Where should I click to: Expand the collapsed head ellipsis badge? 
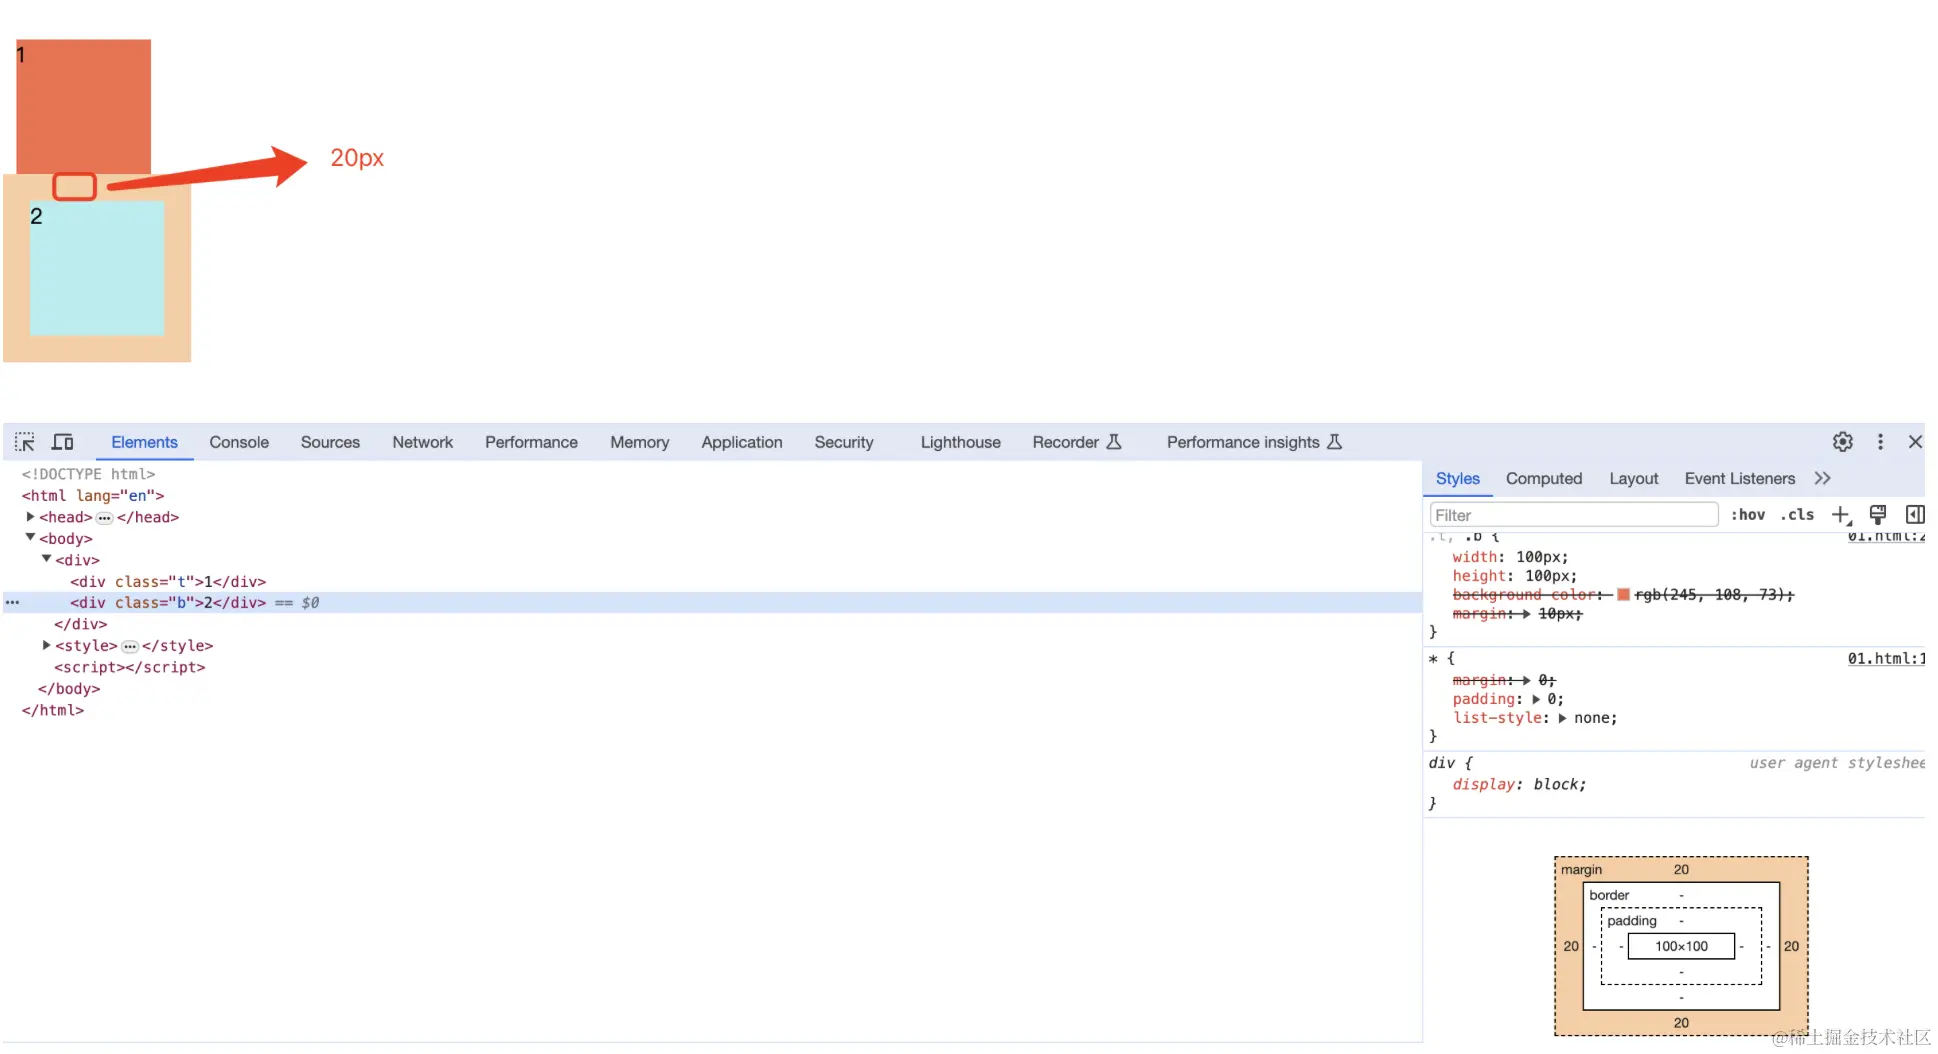point(104,518)
